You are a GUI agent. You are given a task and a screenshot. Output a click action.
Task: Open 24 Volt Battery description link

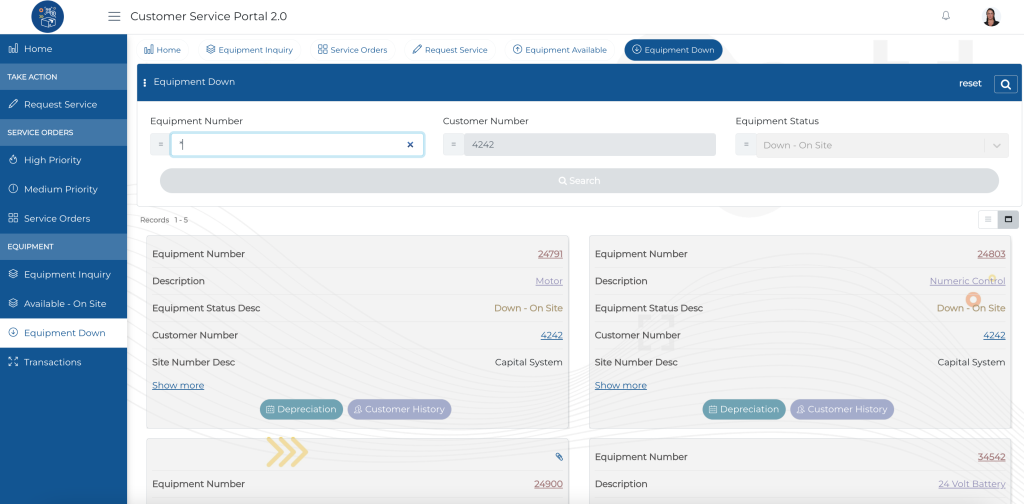point(972,484)
